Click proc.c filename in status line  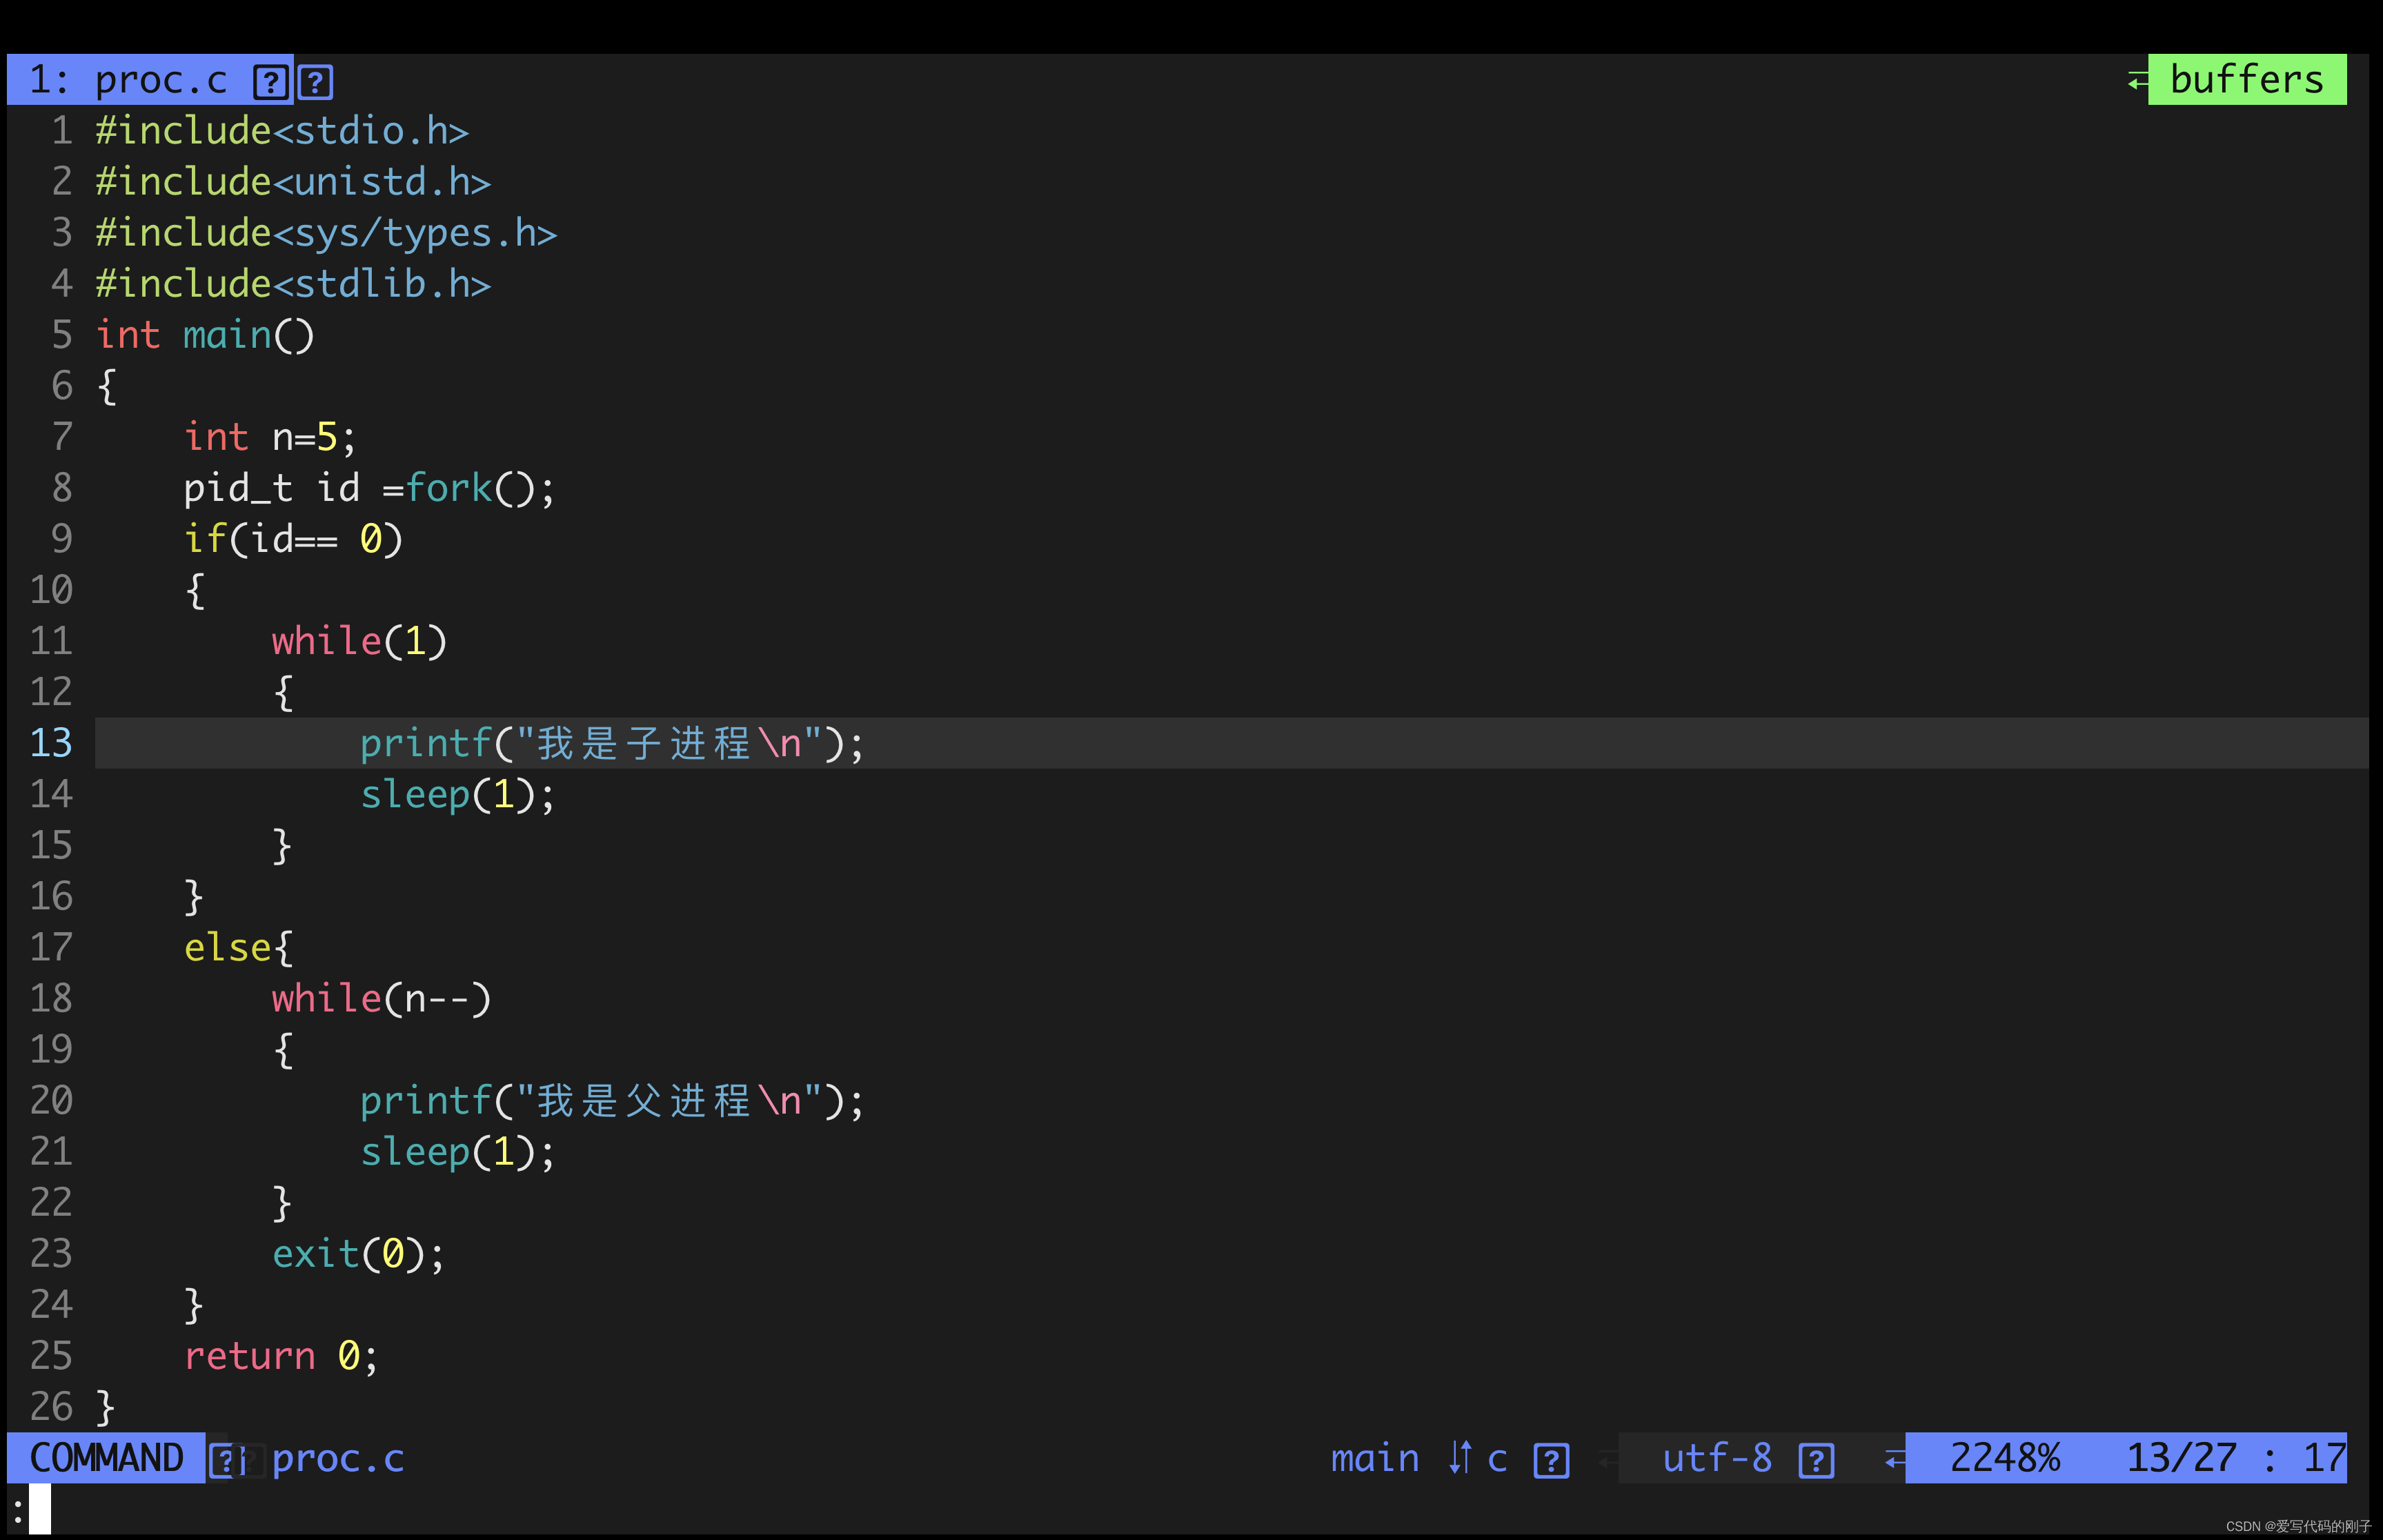click(338, 1459)
